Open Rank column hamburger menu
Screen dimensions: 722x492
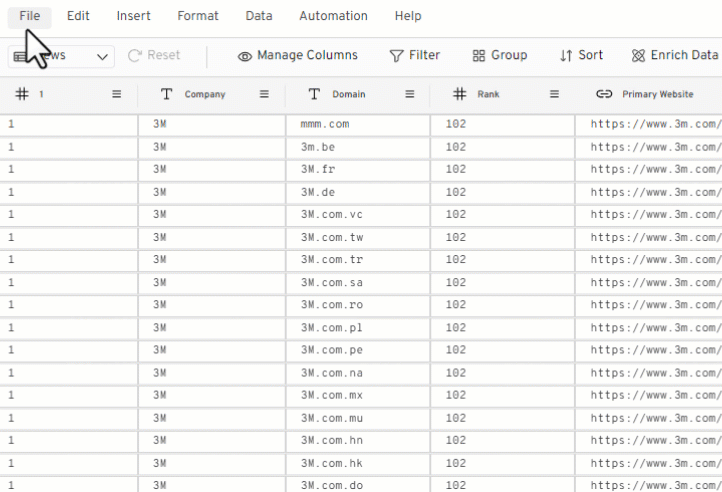click(554, 94)
